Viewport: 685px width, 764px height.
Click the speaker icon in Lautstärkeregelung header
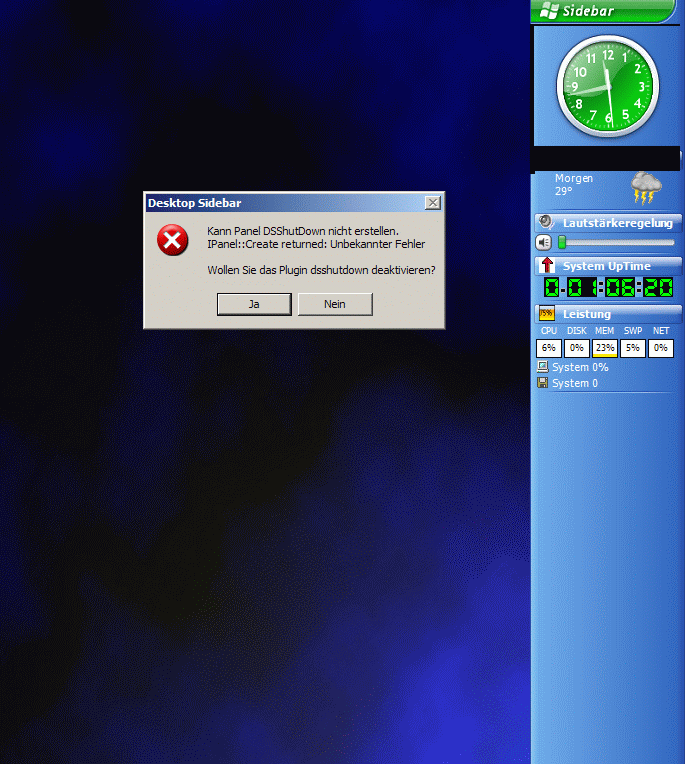pos(546,222)
